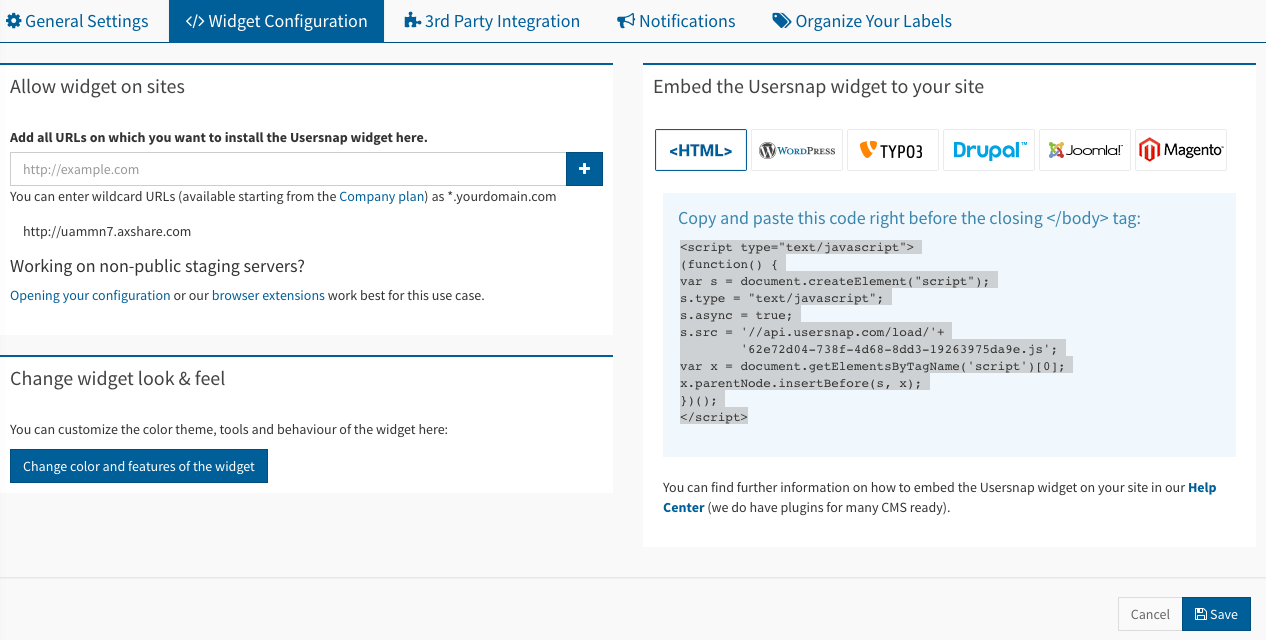Visit the browser extensions link
The image size is (1266, 640).
coord(268,295)
